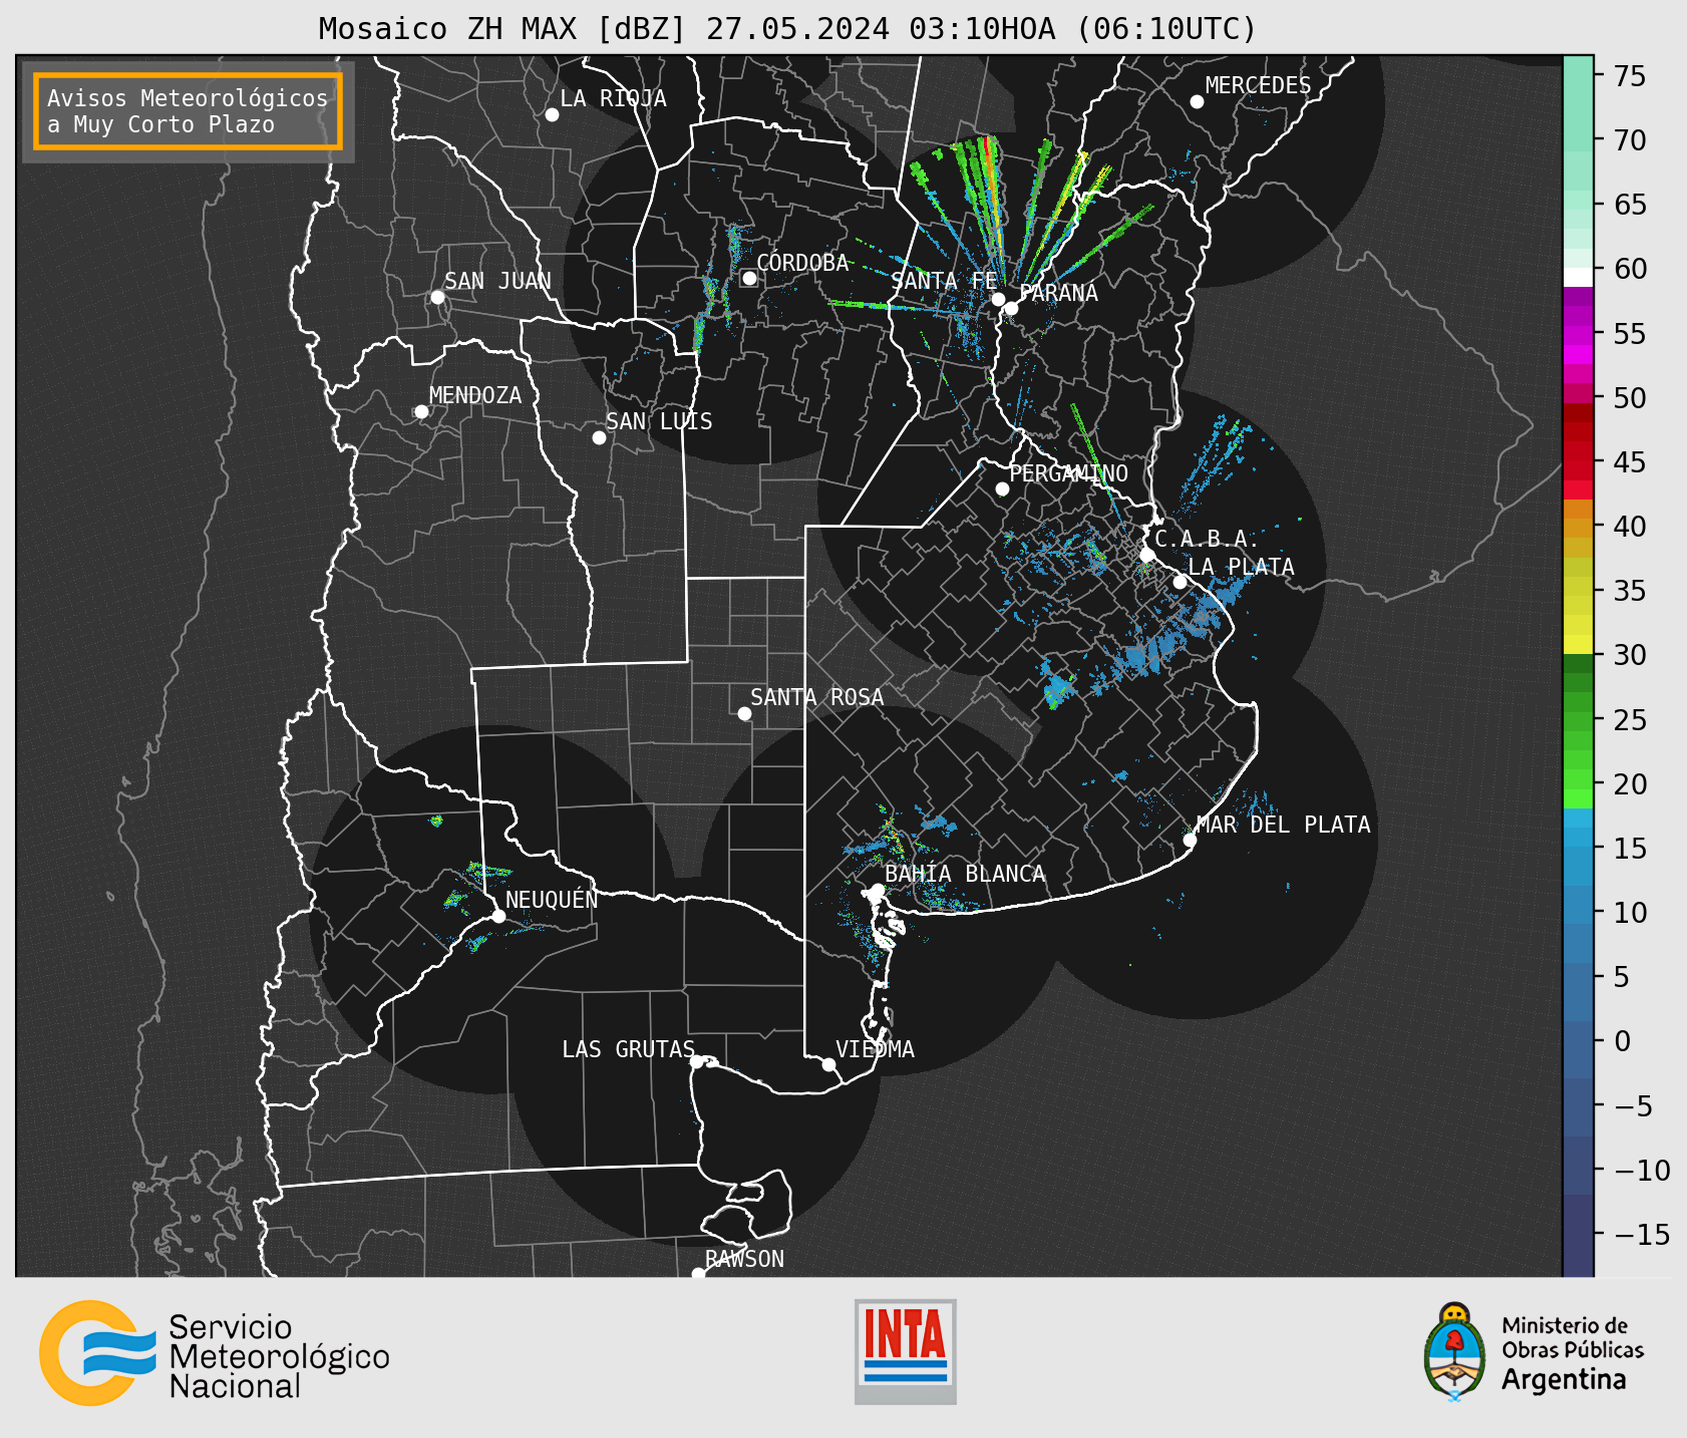Click the VIEDMA city marker
Viewport: 1687px width, 1438px height.
[829, 1065]
